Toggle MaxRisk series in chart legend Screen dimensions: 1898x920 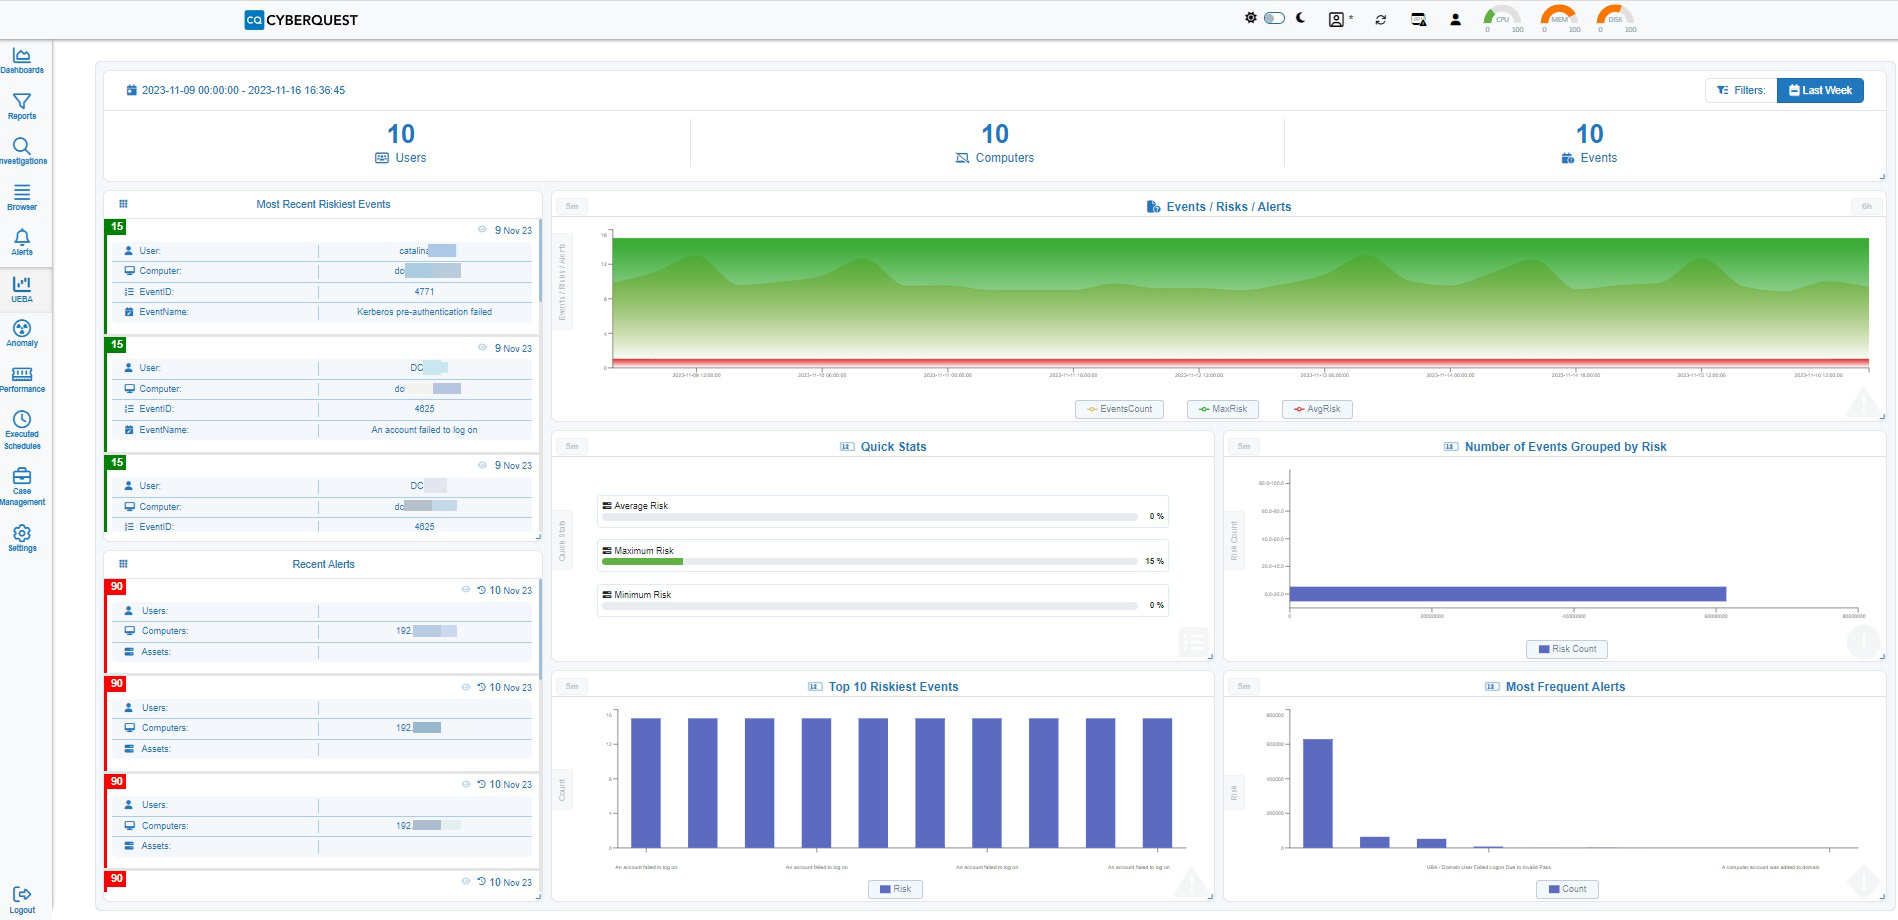pos(1223,409)
